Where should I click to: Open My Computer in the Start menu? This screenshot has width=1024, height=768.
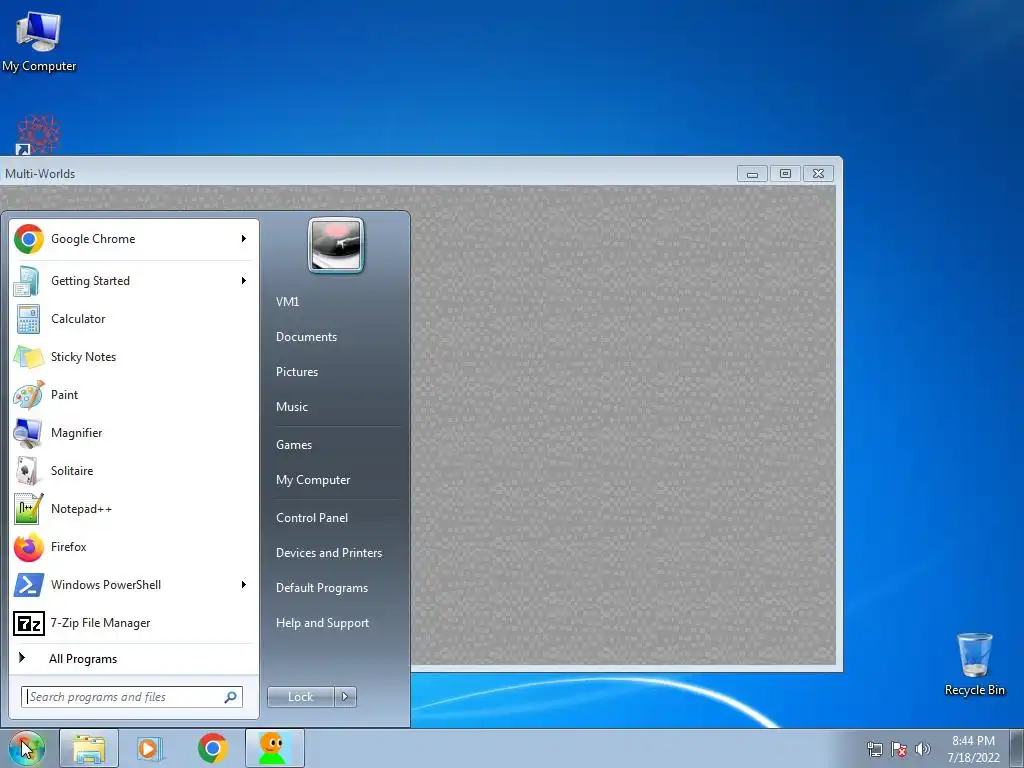pos(313,480)
